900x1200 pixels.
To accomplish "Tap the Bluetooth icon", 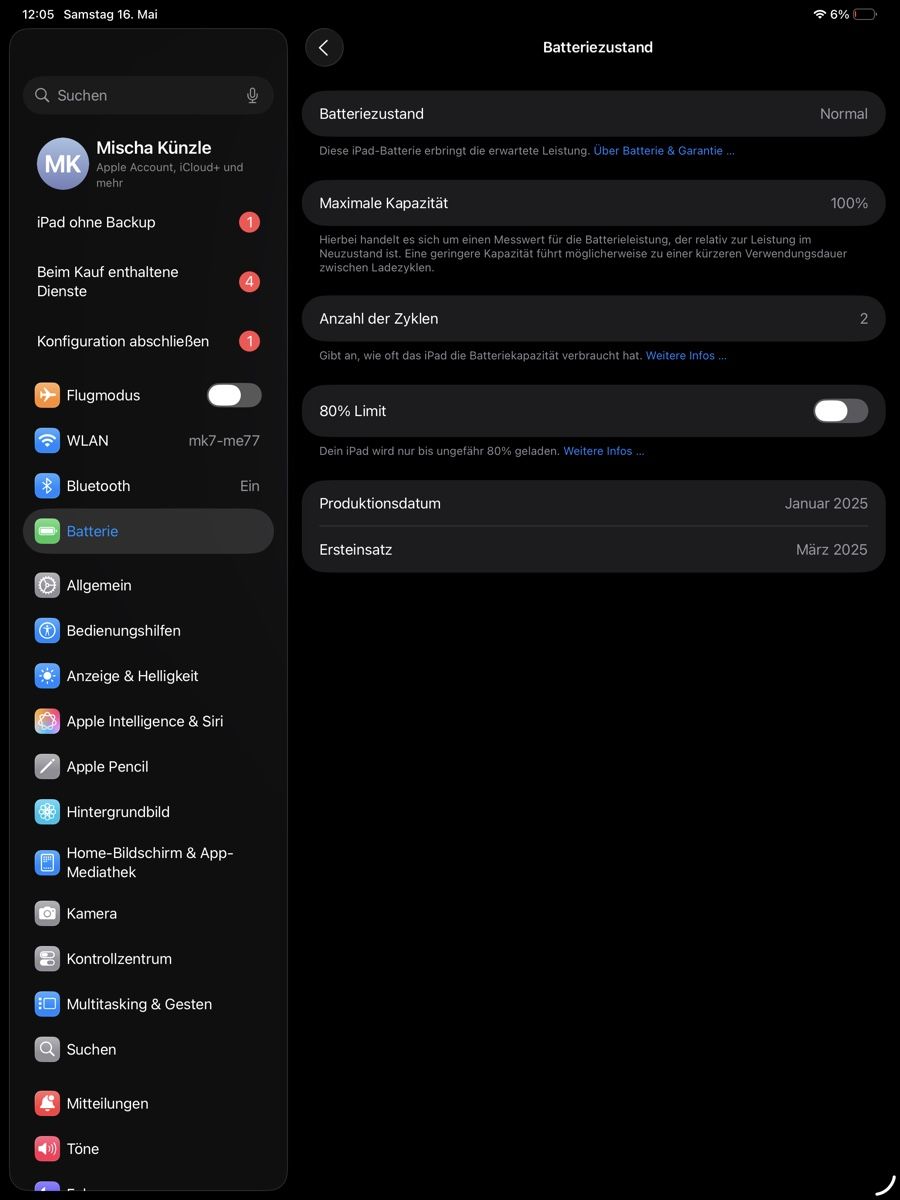I will [x=47, y=486].
